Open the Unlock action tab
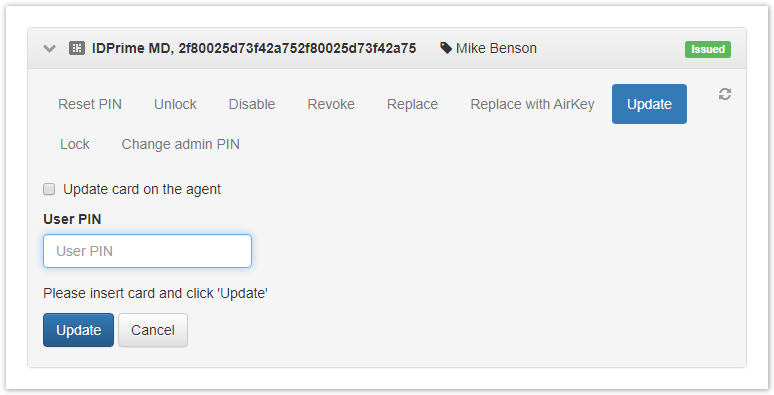The image size is (774, 395). point(175,104)
